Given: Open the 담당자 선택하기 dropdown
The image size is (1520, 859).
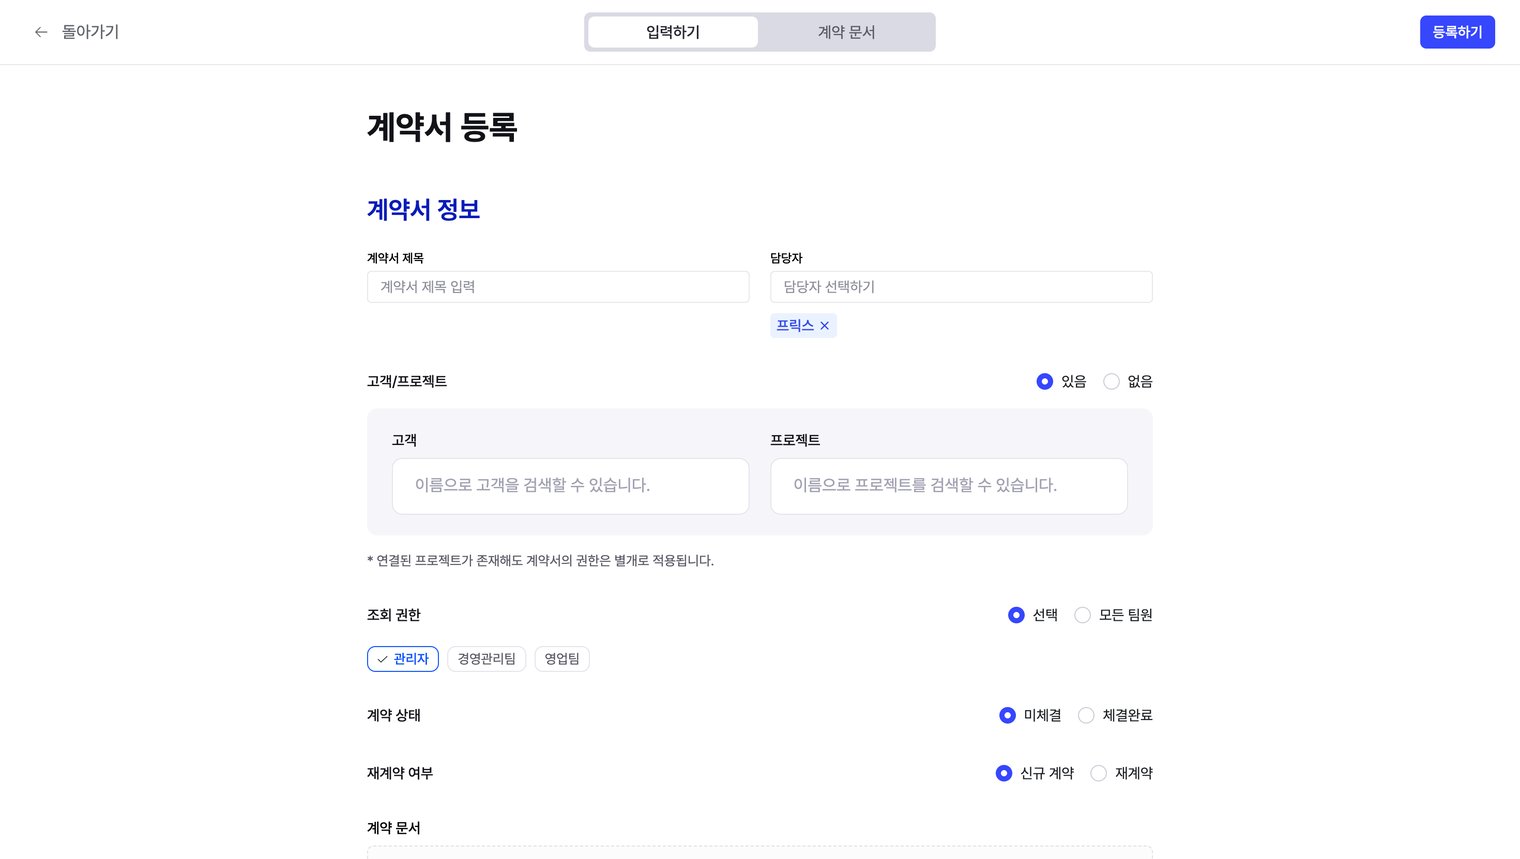Looking at the screenshot, I should [960, 287].
